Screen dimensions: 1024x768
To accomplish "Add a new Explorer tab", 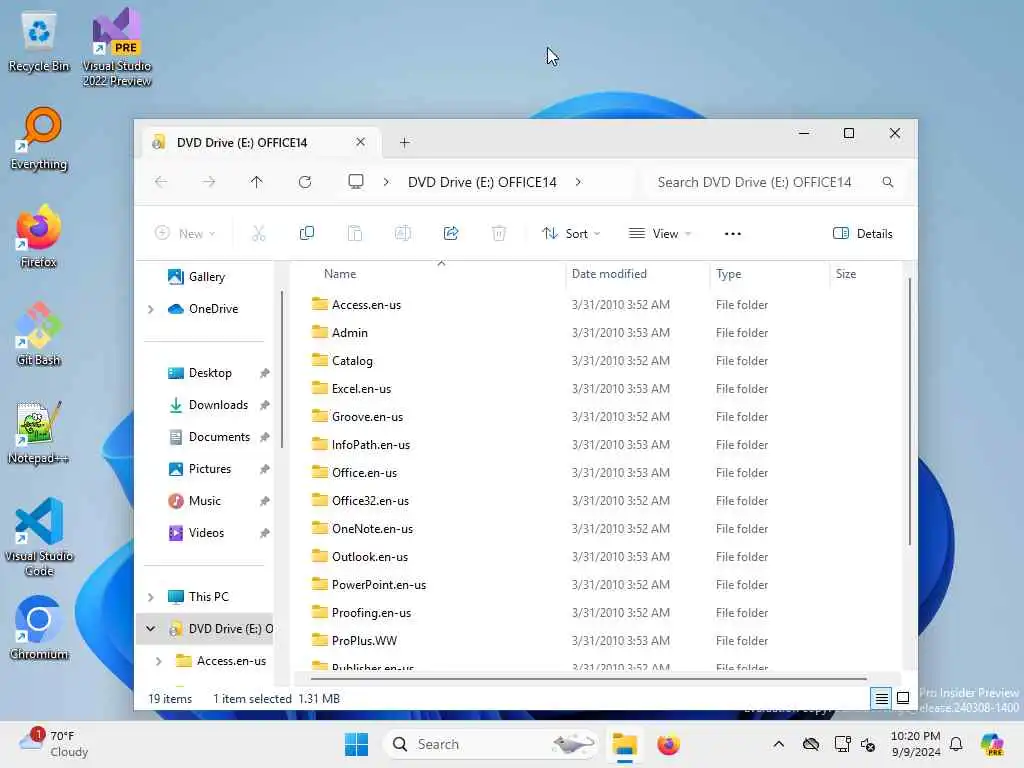I will point(405,142).
